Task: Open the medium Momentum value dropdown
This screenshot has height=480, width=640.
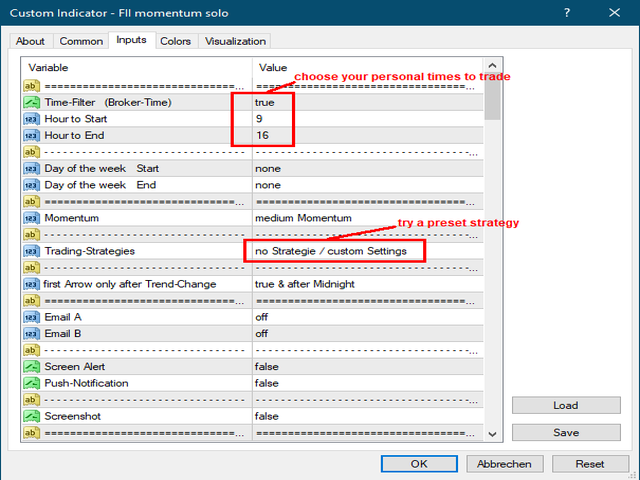Action: pos(302,217)
